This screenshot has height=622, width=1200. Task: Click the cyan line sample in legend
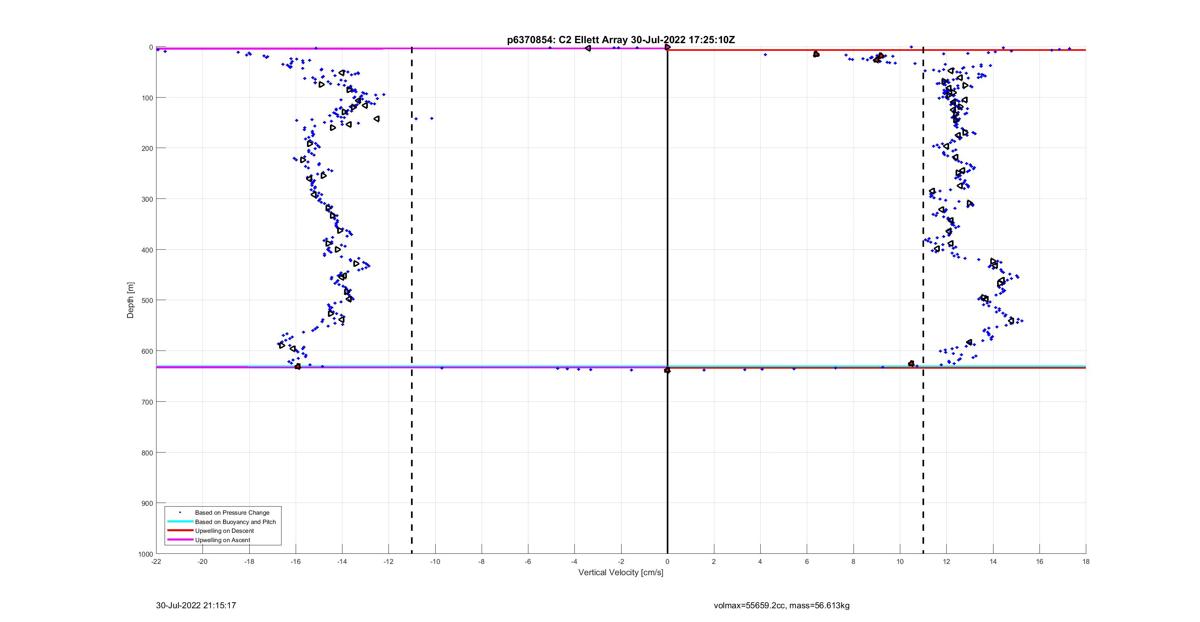tap(179, 521)
